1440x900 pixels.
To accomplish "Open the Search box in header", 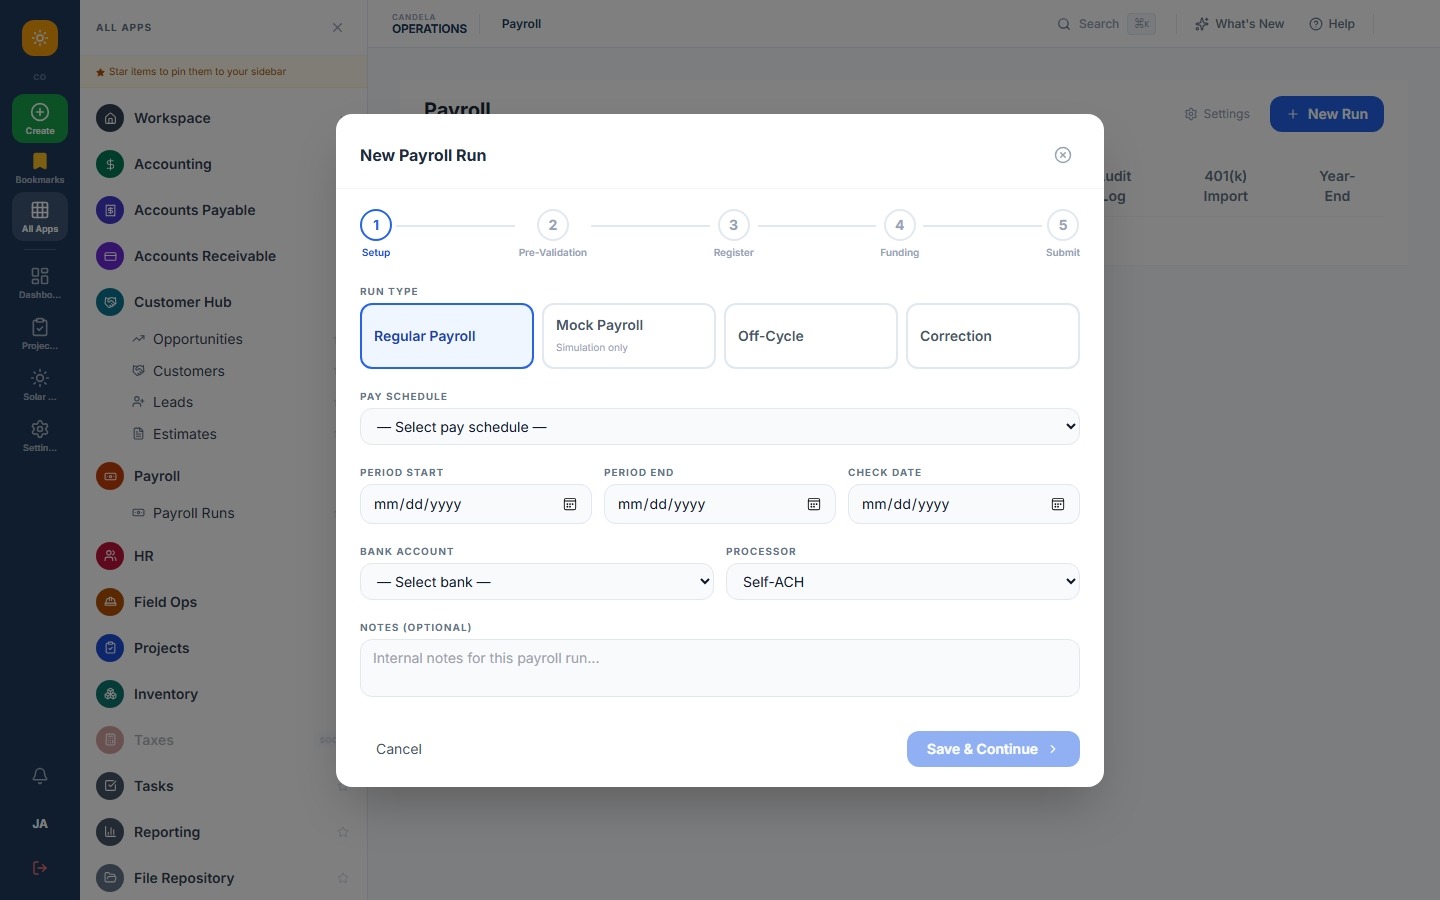I will 1107,24.
